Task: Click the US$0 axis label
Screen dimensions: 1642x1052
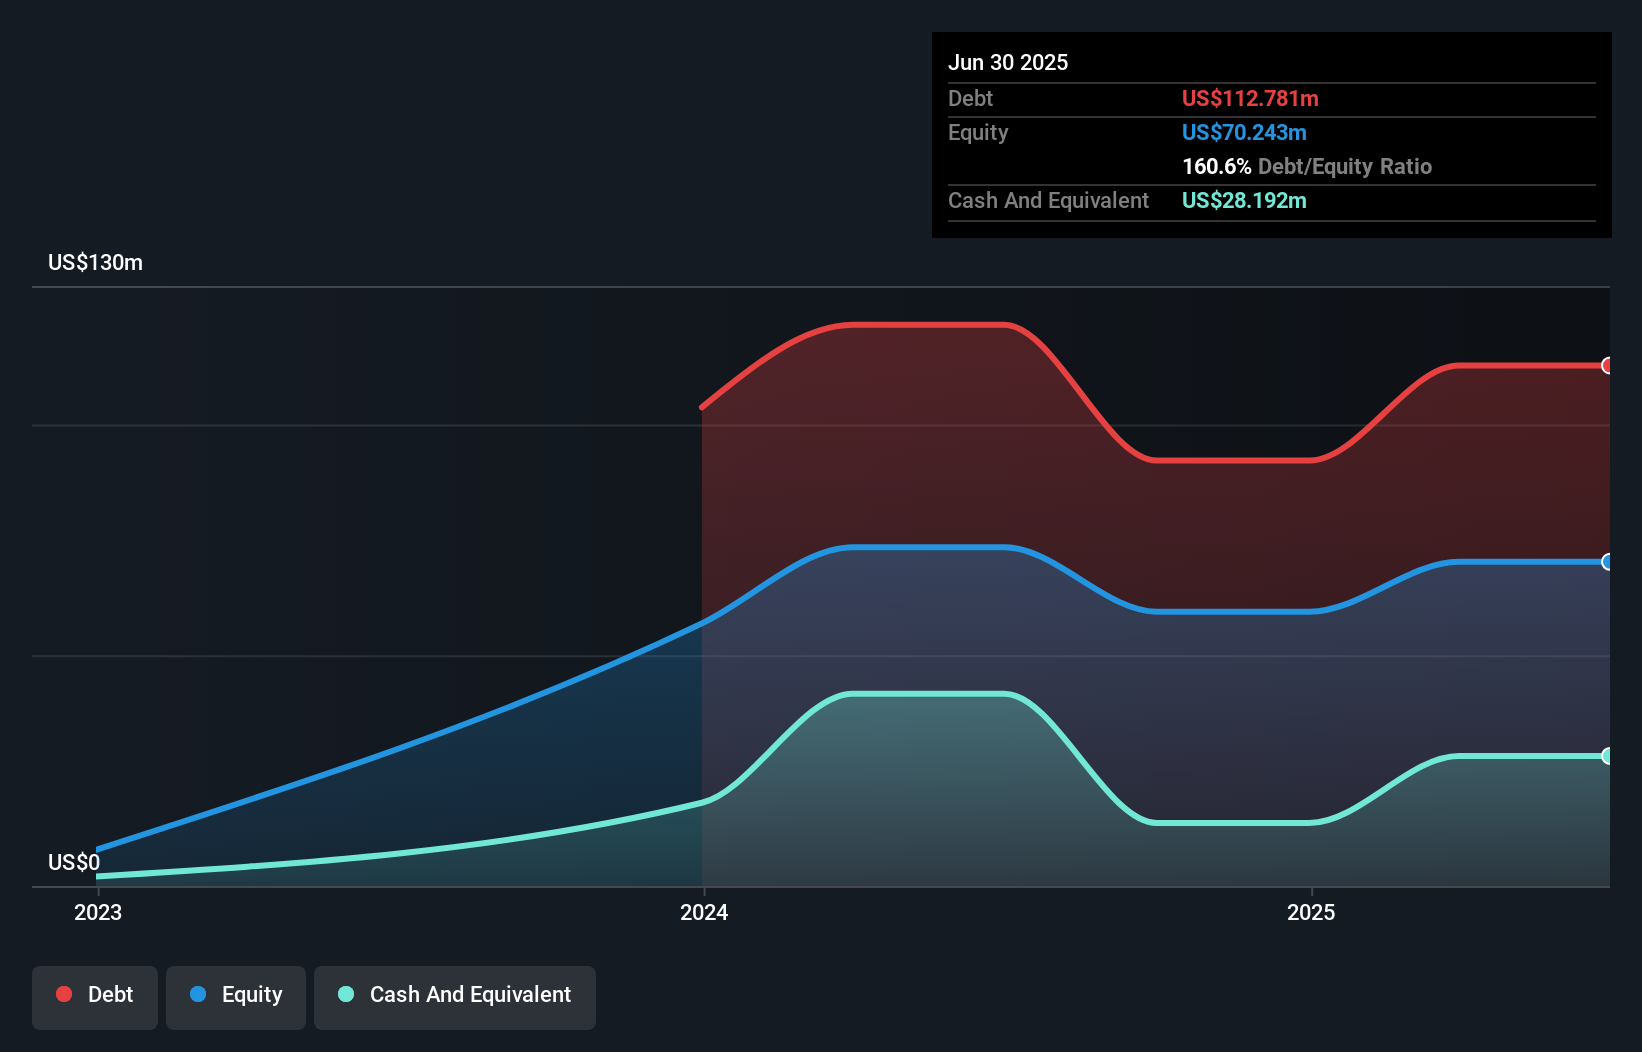Action: tap(73, 861)
